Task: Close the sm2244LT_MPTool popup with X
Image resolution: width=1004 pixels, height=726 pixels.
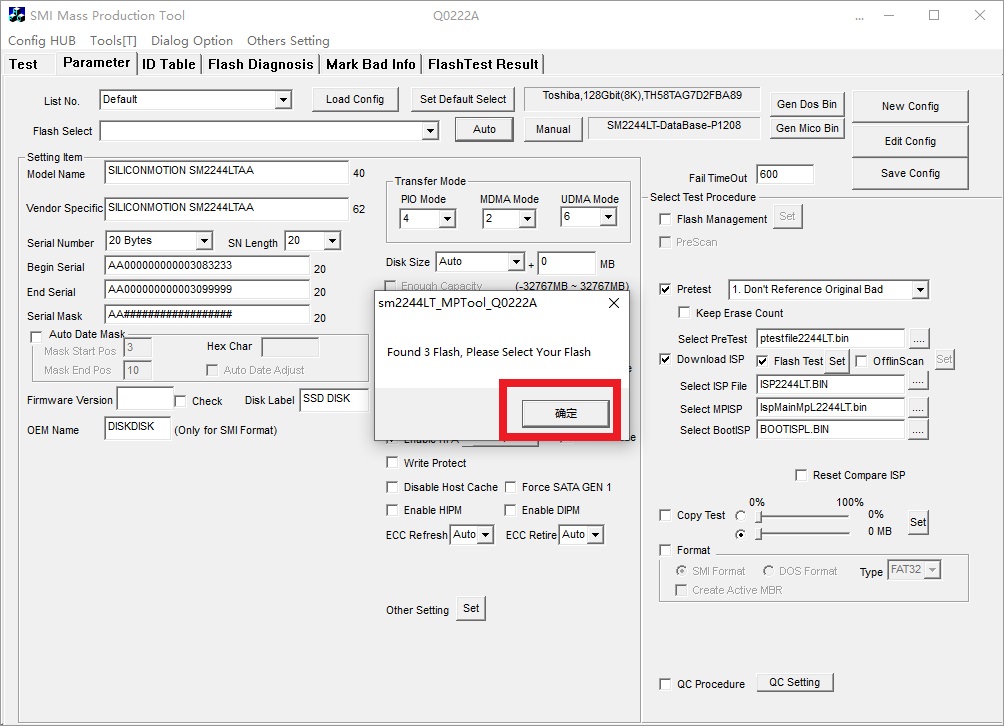Action: tap(613, 303)
